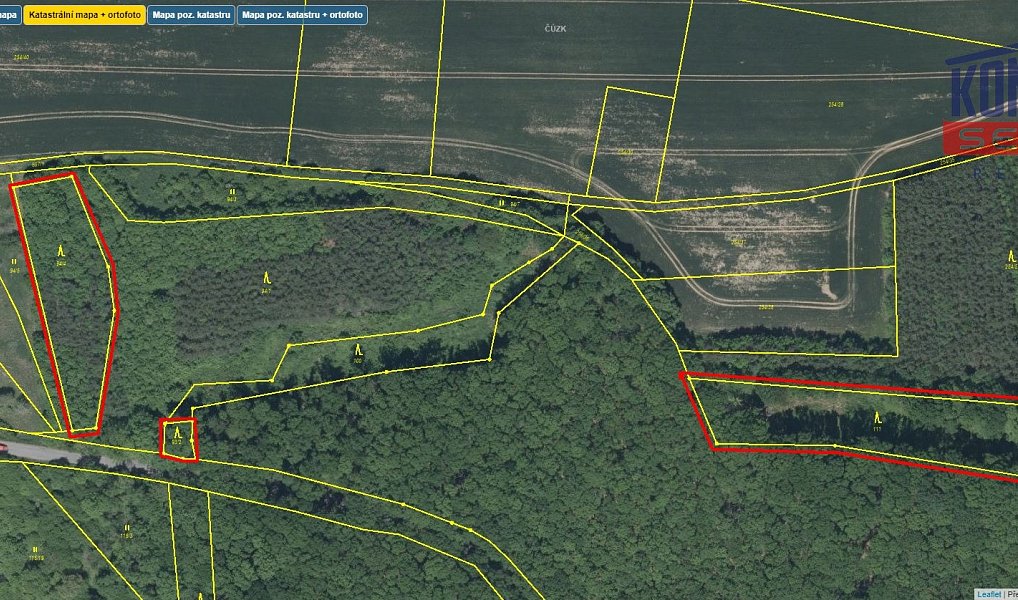
Task: Click meadow symbol above label 115/3
Action: (x=127, y=528)
